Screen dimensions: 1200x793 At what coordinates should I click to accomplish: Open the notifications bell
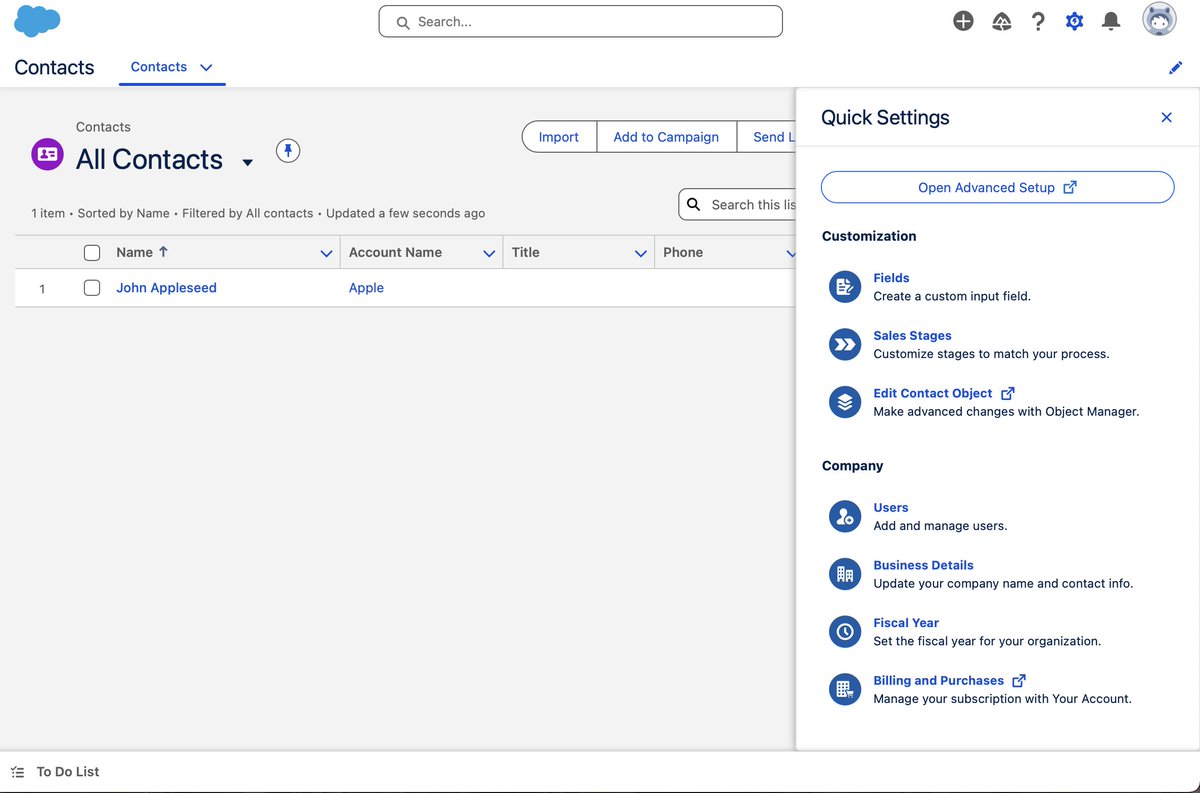click(x=1111, y=21)
